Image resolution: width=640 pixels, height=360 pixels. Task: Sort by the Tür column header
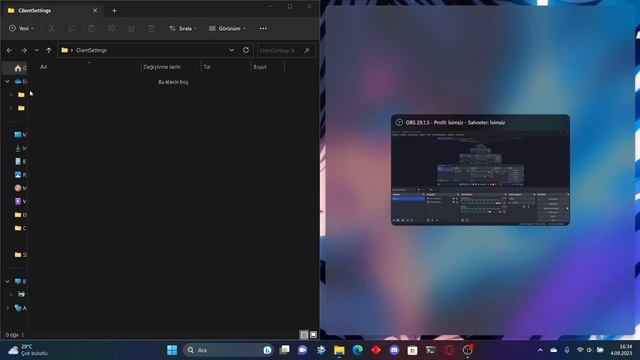(207, 67)
